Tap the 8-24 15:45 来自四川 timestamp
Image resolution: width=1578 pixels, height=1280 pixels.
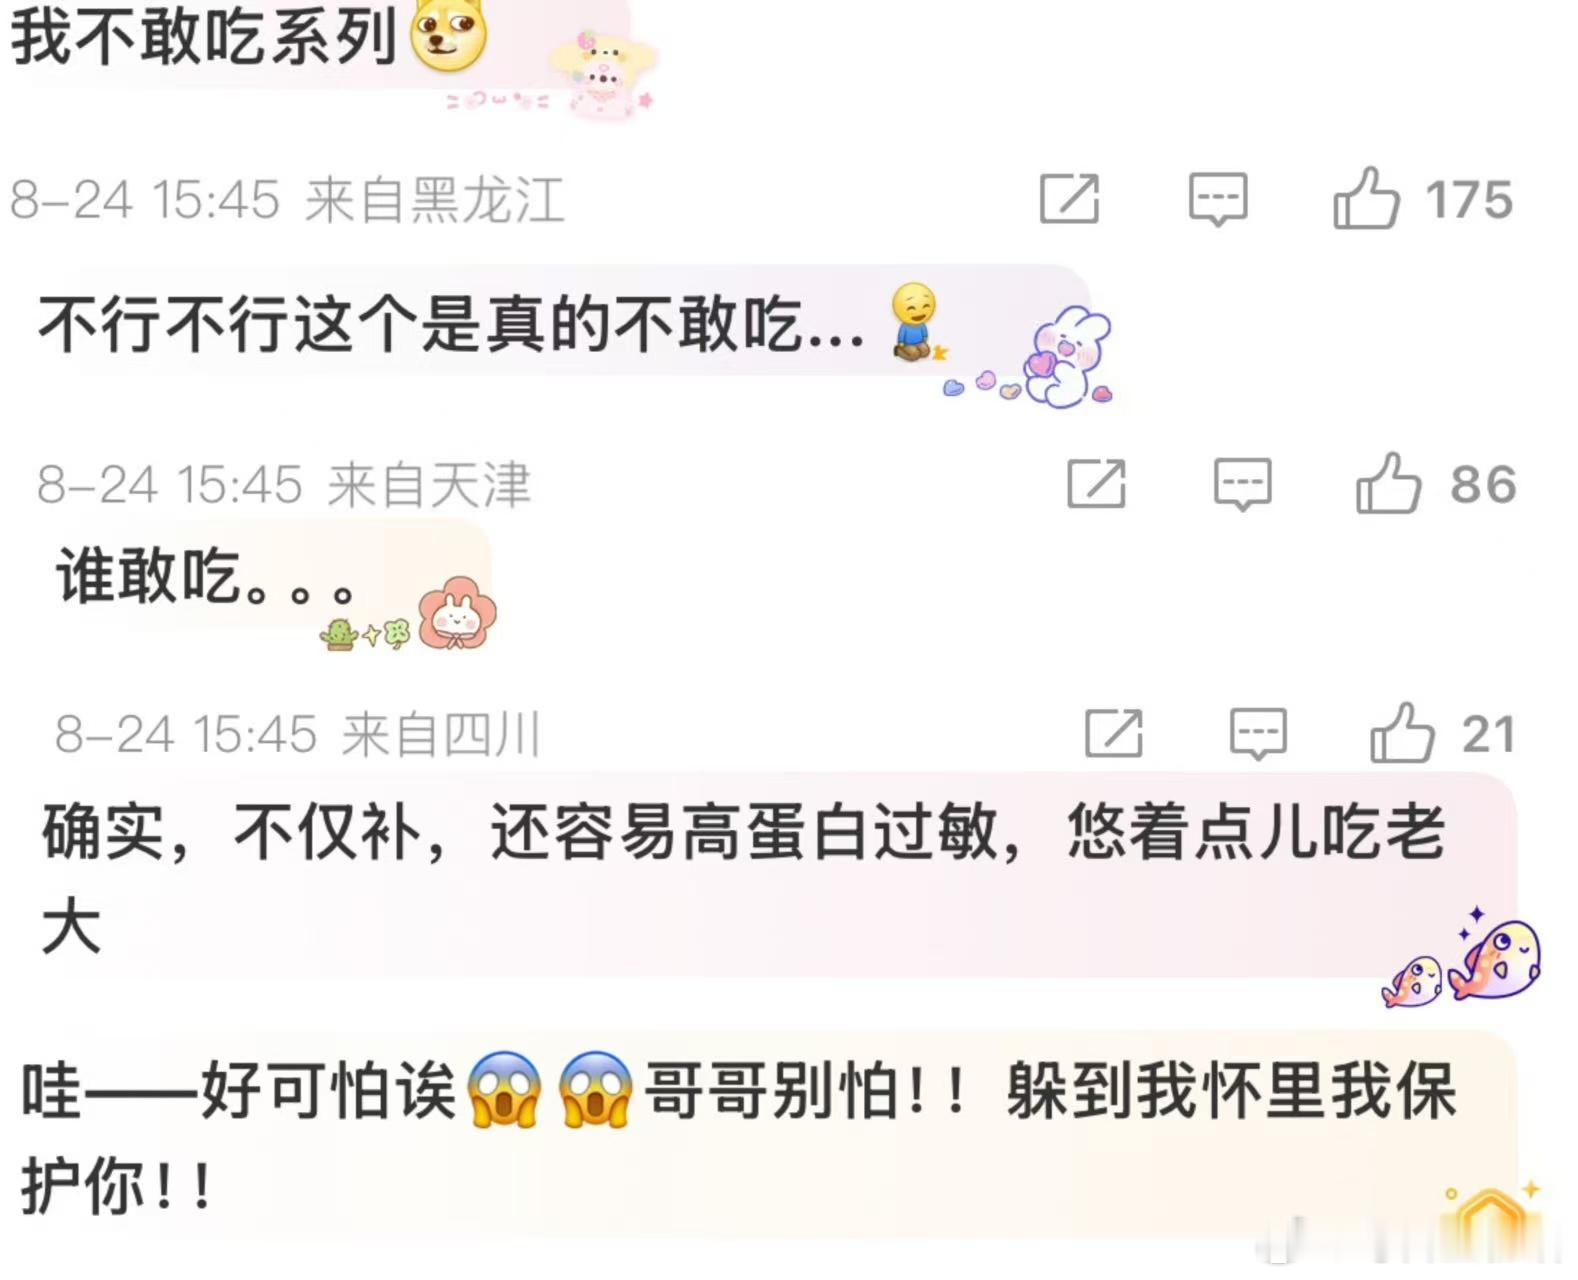coord(297,734)
